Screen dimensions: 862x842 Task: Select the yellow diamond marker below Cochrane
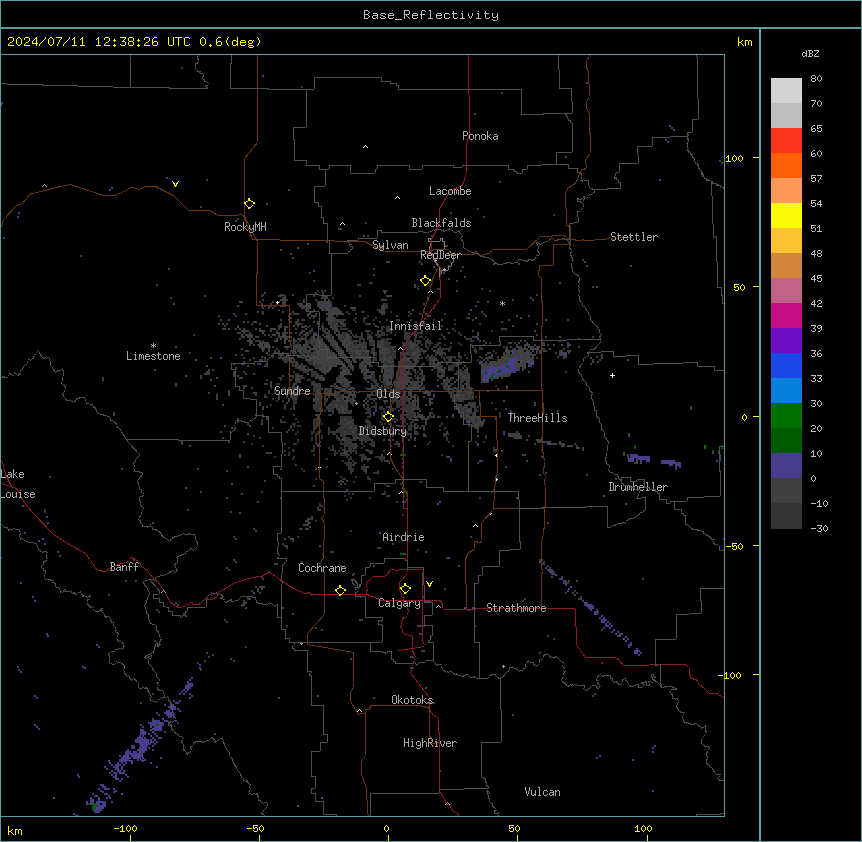coord(340,590)
